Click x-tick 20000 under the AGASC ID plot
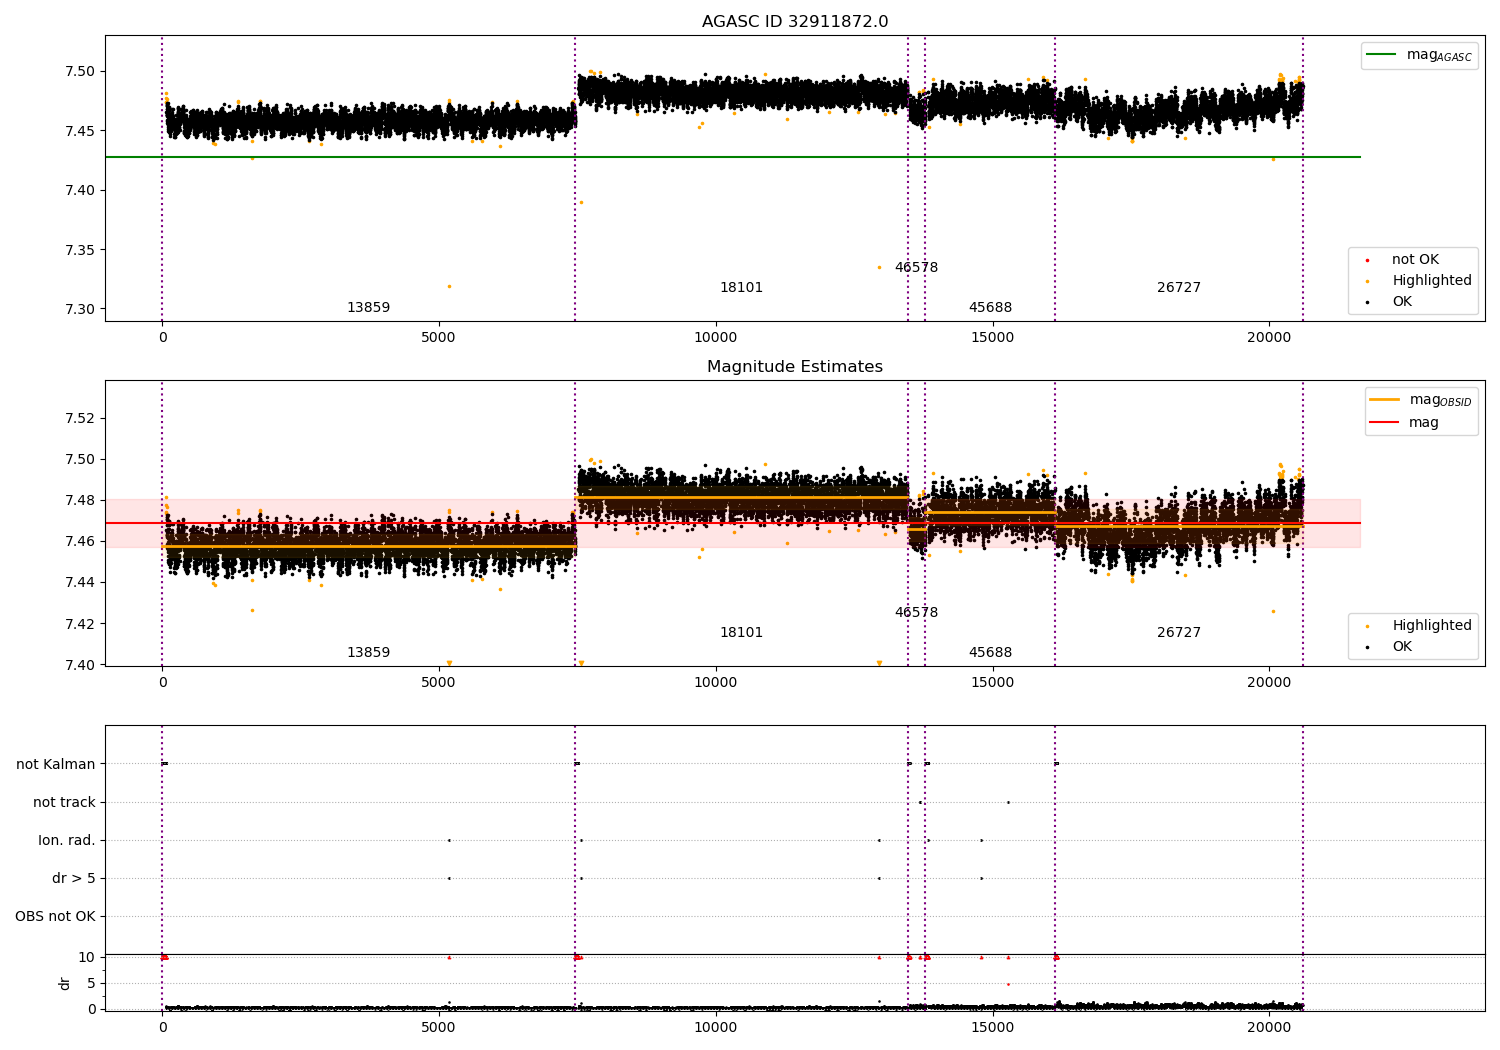1500x1050 pixels. point(1269,338)
